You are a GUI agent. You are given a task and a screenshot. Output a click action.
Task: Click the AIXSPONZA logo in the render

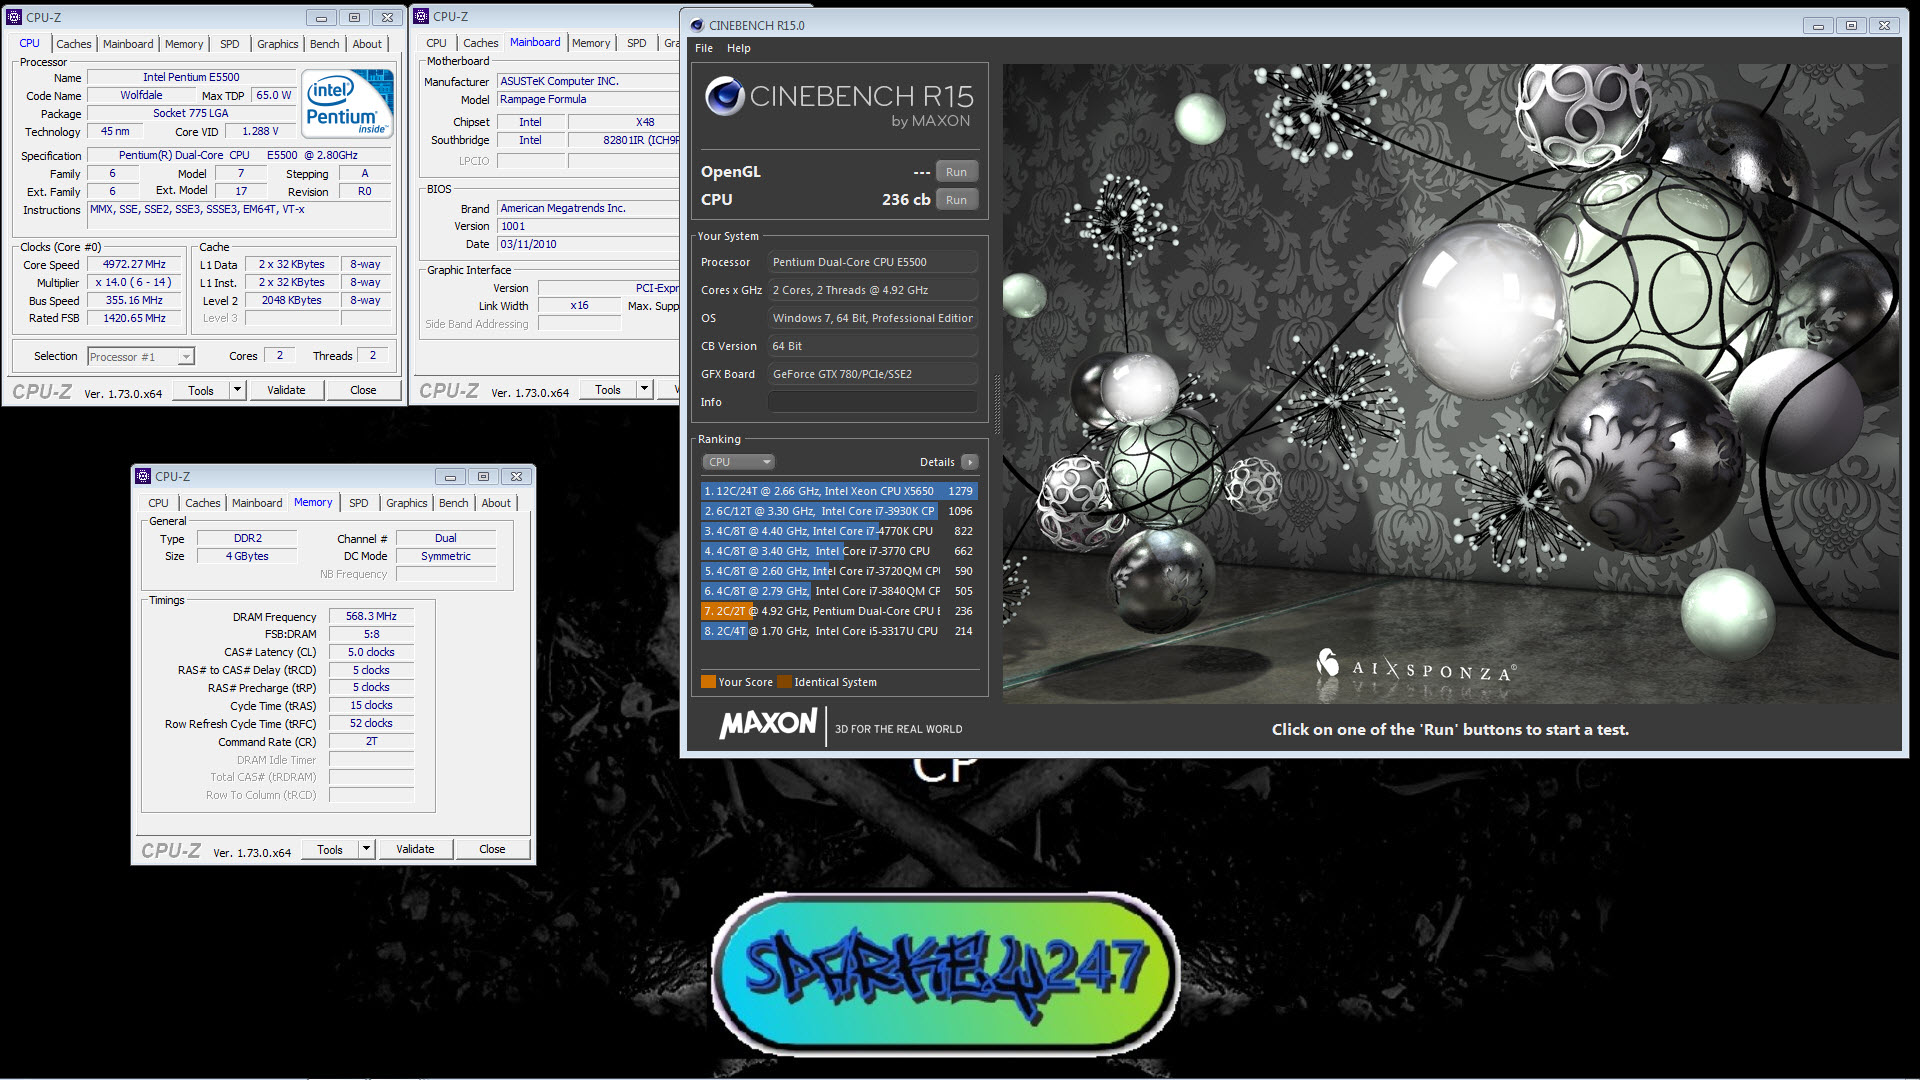pos(1415,667)
